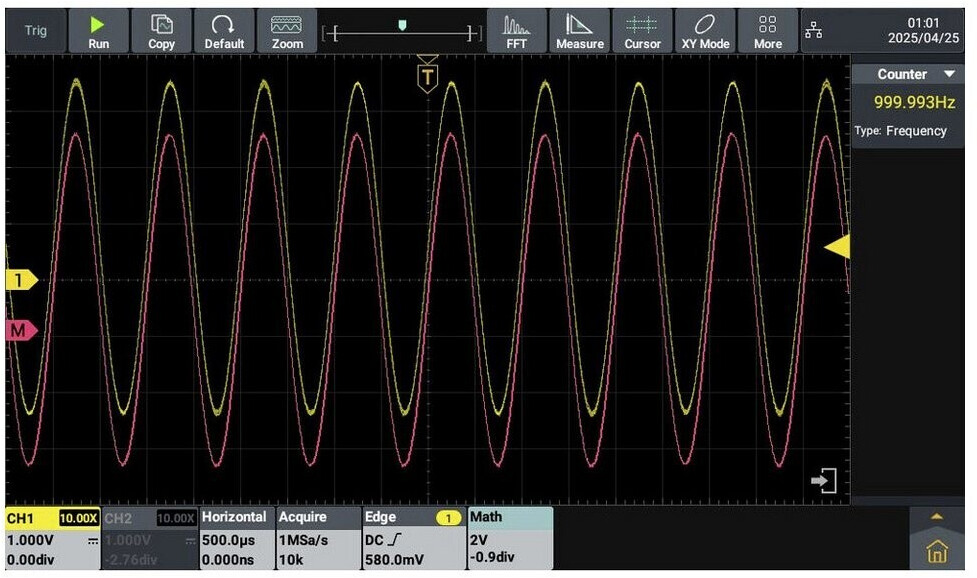The image size is (977, 578).
Task: Enable the disabled CH2 channel
Action: click(x=148, y=538)
